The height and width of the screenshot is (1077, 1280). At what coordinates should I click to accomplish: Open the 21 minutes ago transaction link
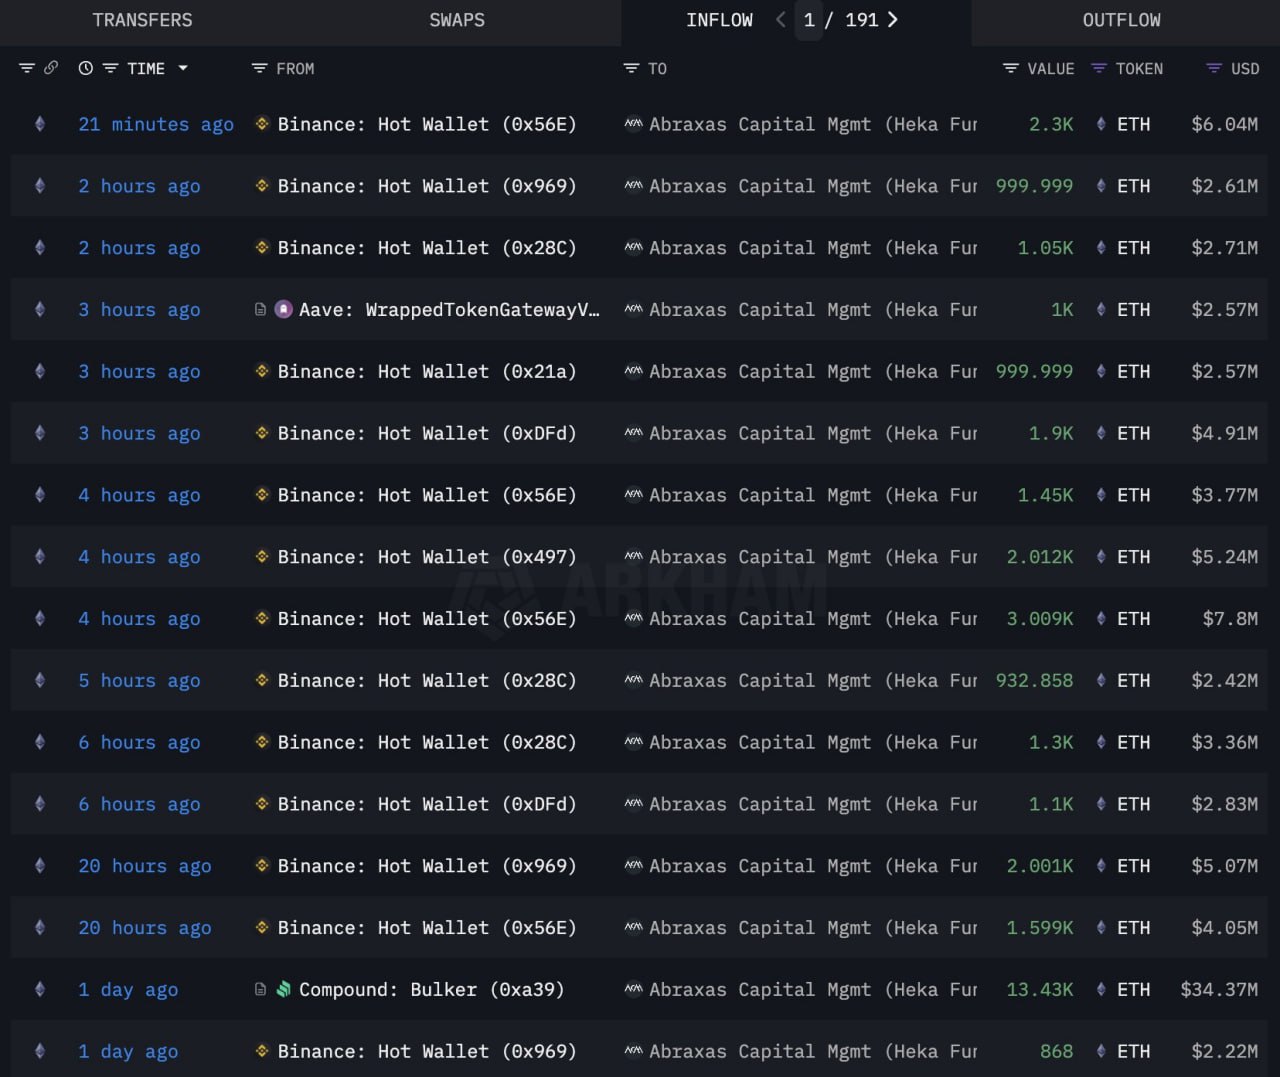click(x=156, y=124)
